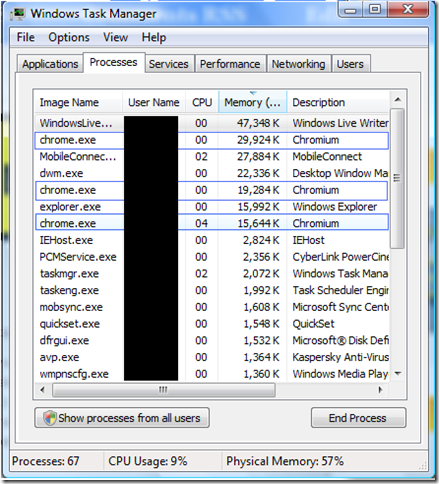Click the 47,348 K memory value

[258, 123]
